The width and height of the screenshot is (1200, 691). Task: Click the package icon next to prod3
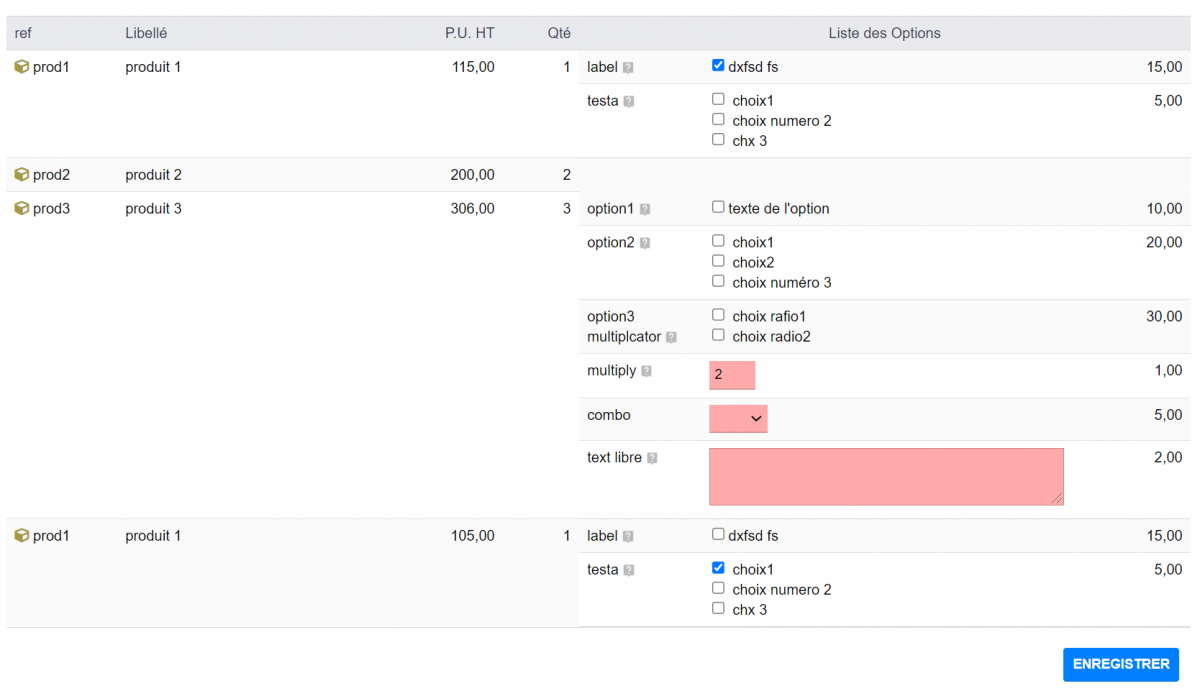[20, 208]
